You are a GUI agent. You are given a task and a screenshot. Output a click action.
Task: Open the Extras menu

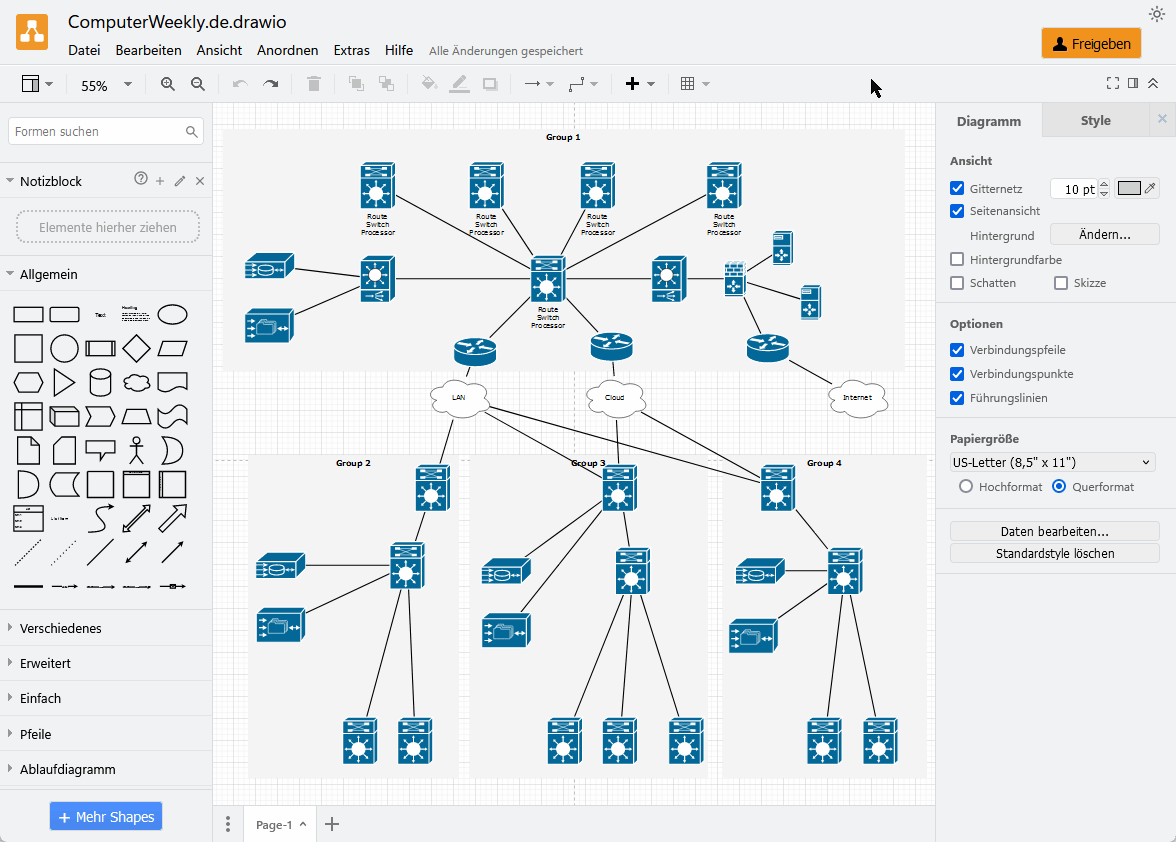(x=351, y=50)
